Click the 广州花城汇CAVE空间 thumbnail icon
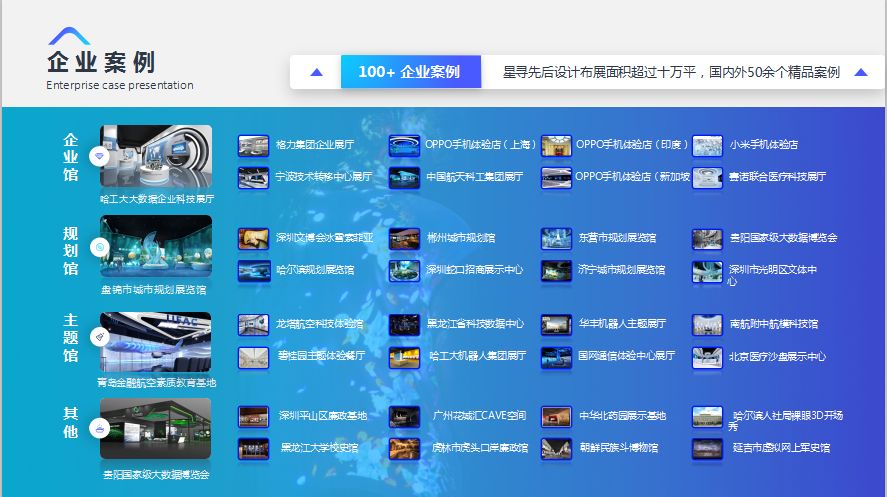 point(404,417)
